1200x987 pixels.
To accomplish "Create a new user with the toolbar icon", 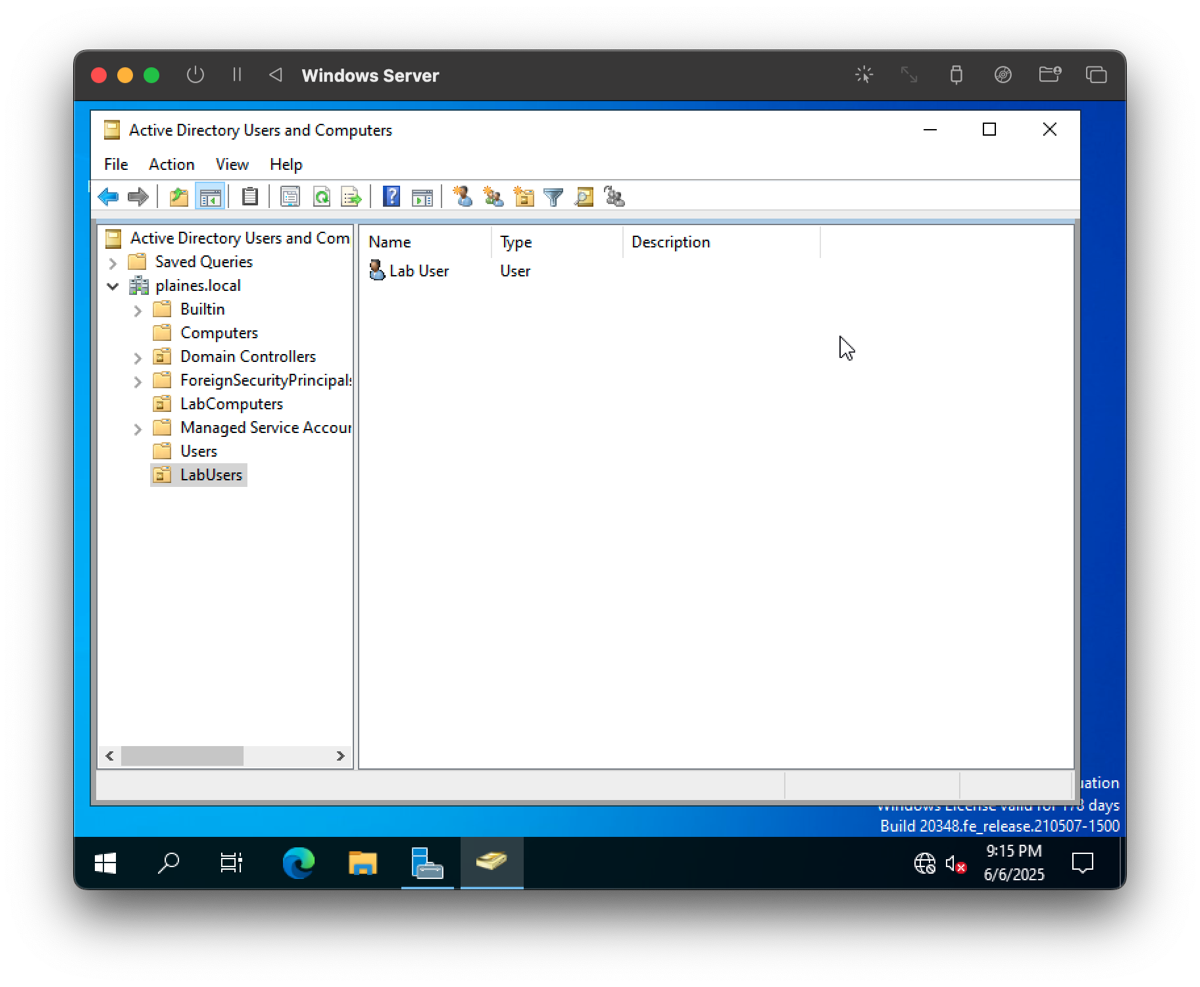I will (463, 197).
